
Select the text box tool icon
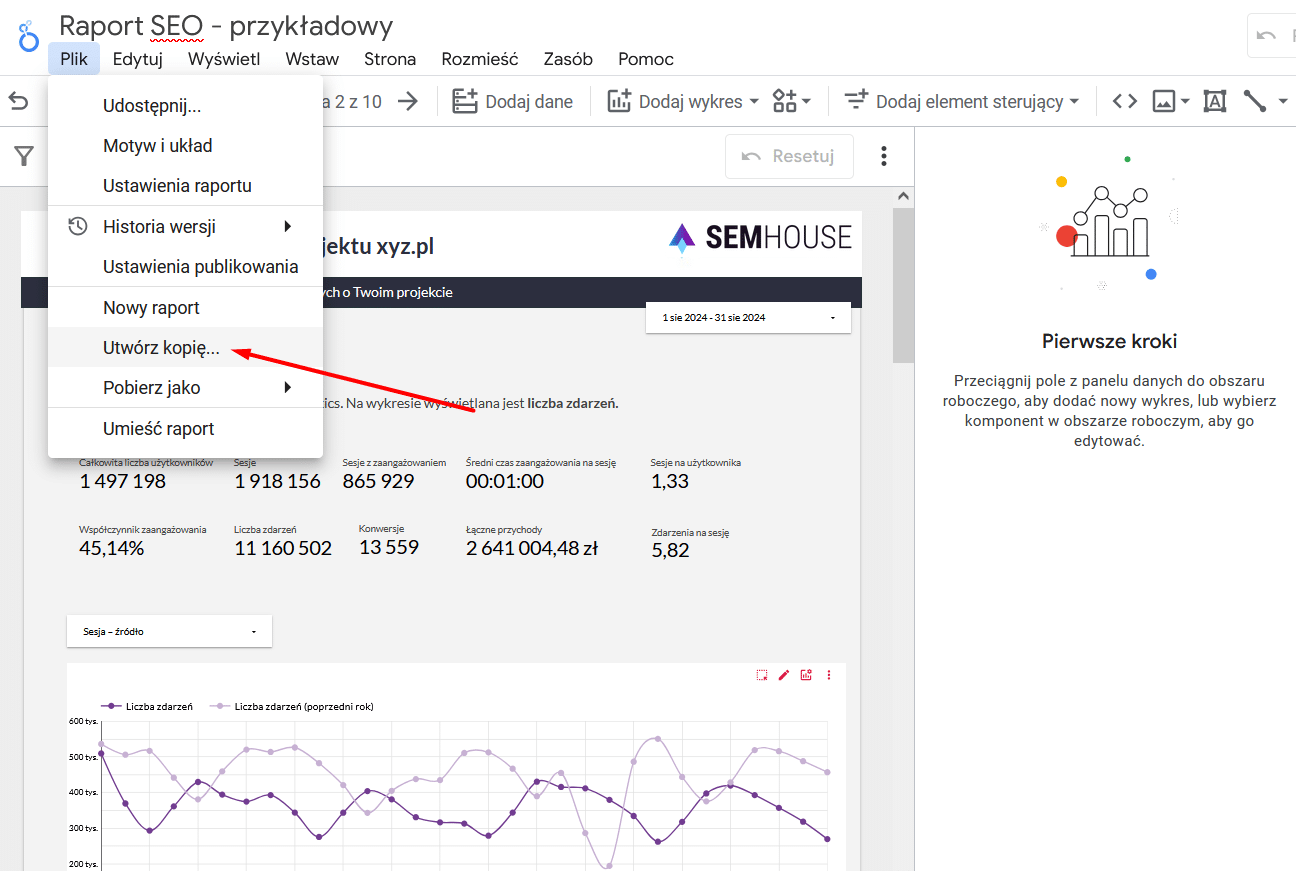[1214, 101]
